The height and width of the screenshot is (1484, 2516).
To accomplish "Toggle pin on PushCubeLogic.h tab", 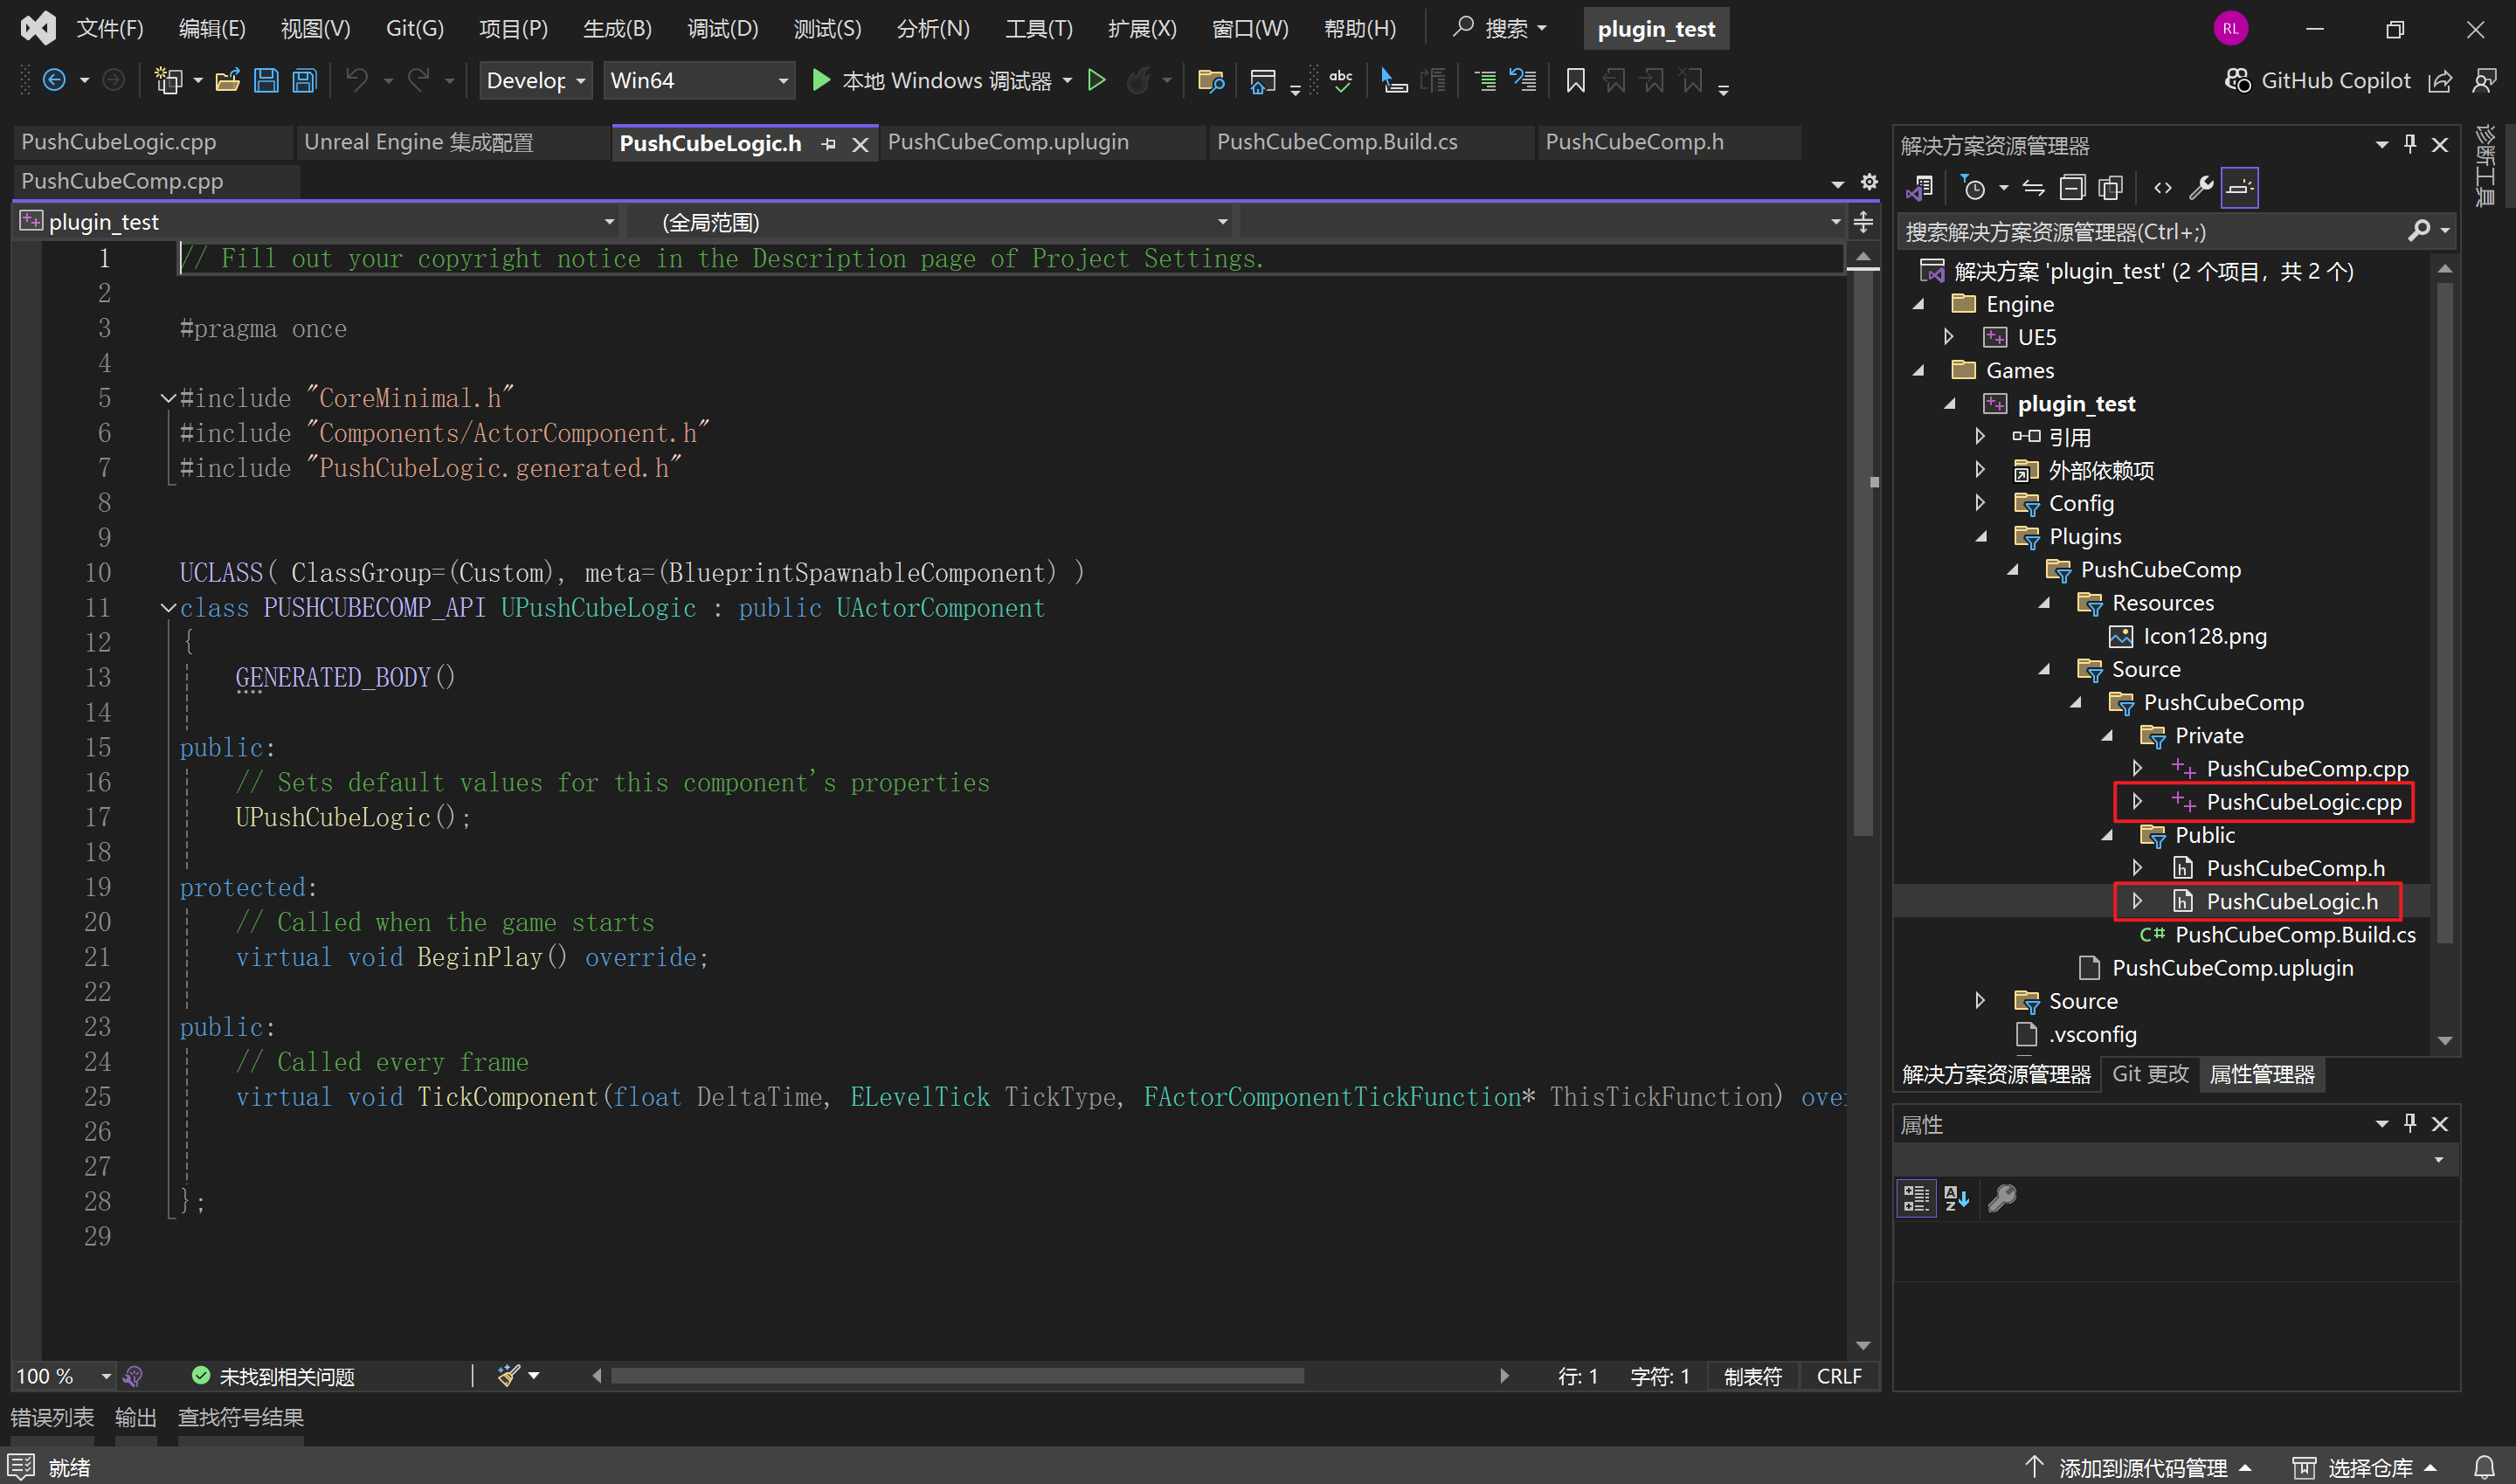I will pyautogui.click(x=829, y=145).
